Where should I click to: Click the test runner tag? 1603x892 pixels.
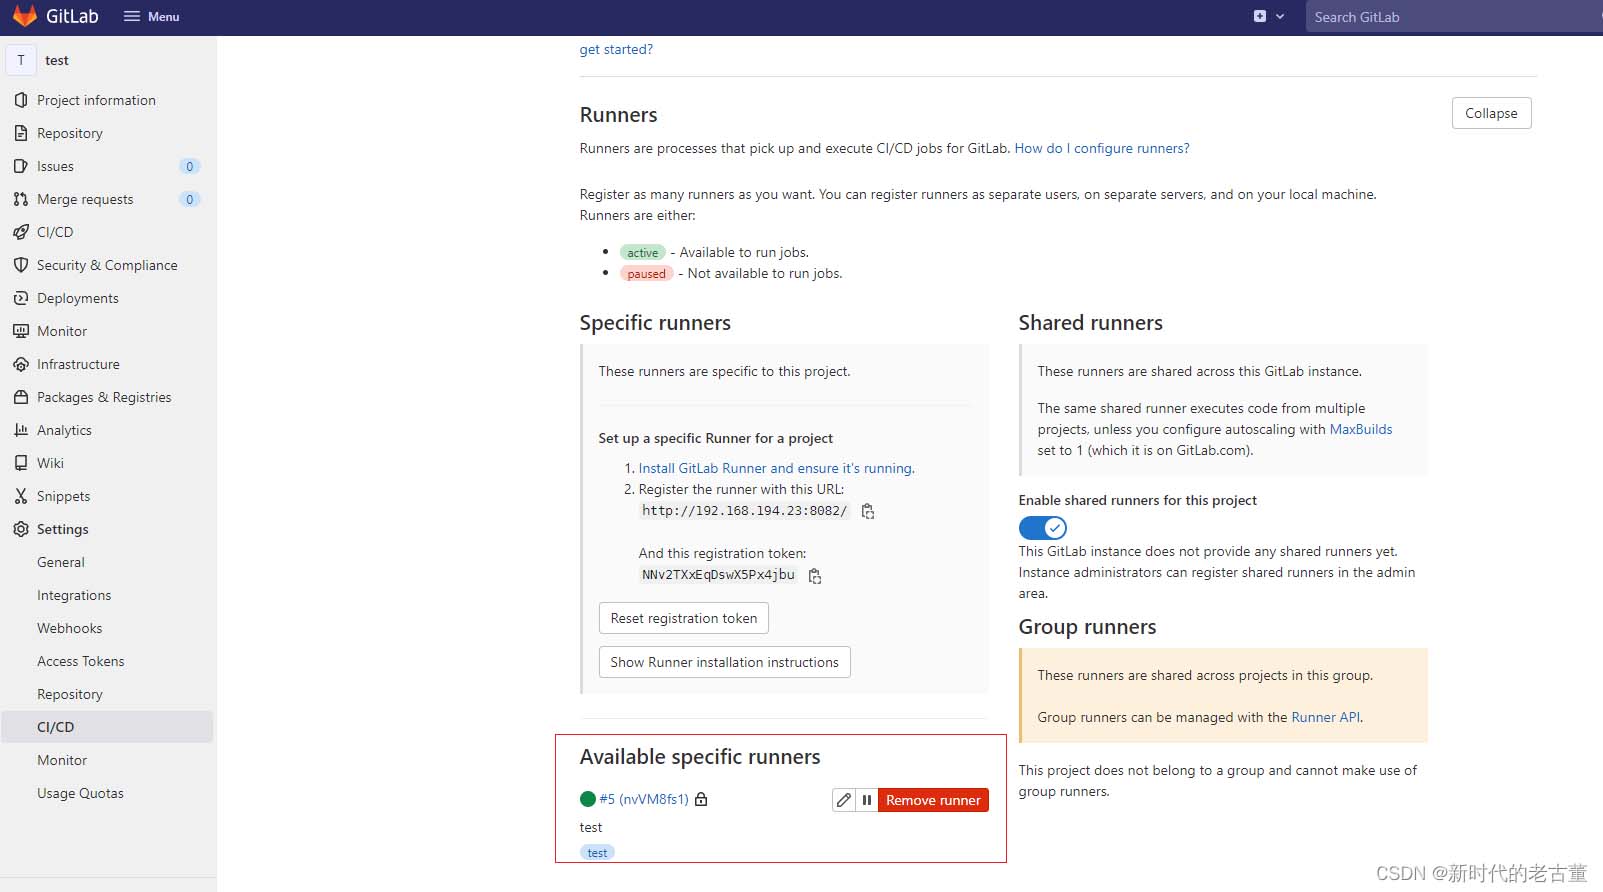(x=597, y=853)
